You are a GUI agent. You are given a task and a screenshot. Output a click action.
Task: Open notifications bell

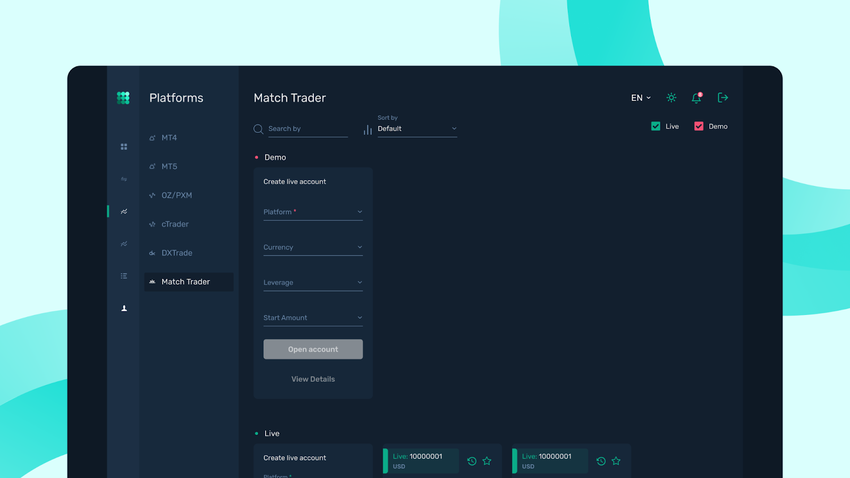(697, 98)
